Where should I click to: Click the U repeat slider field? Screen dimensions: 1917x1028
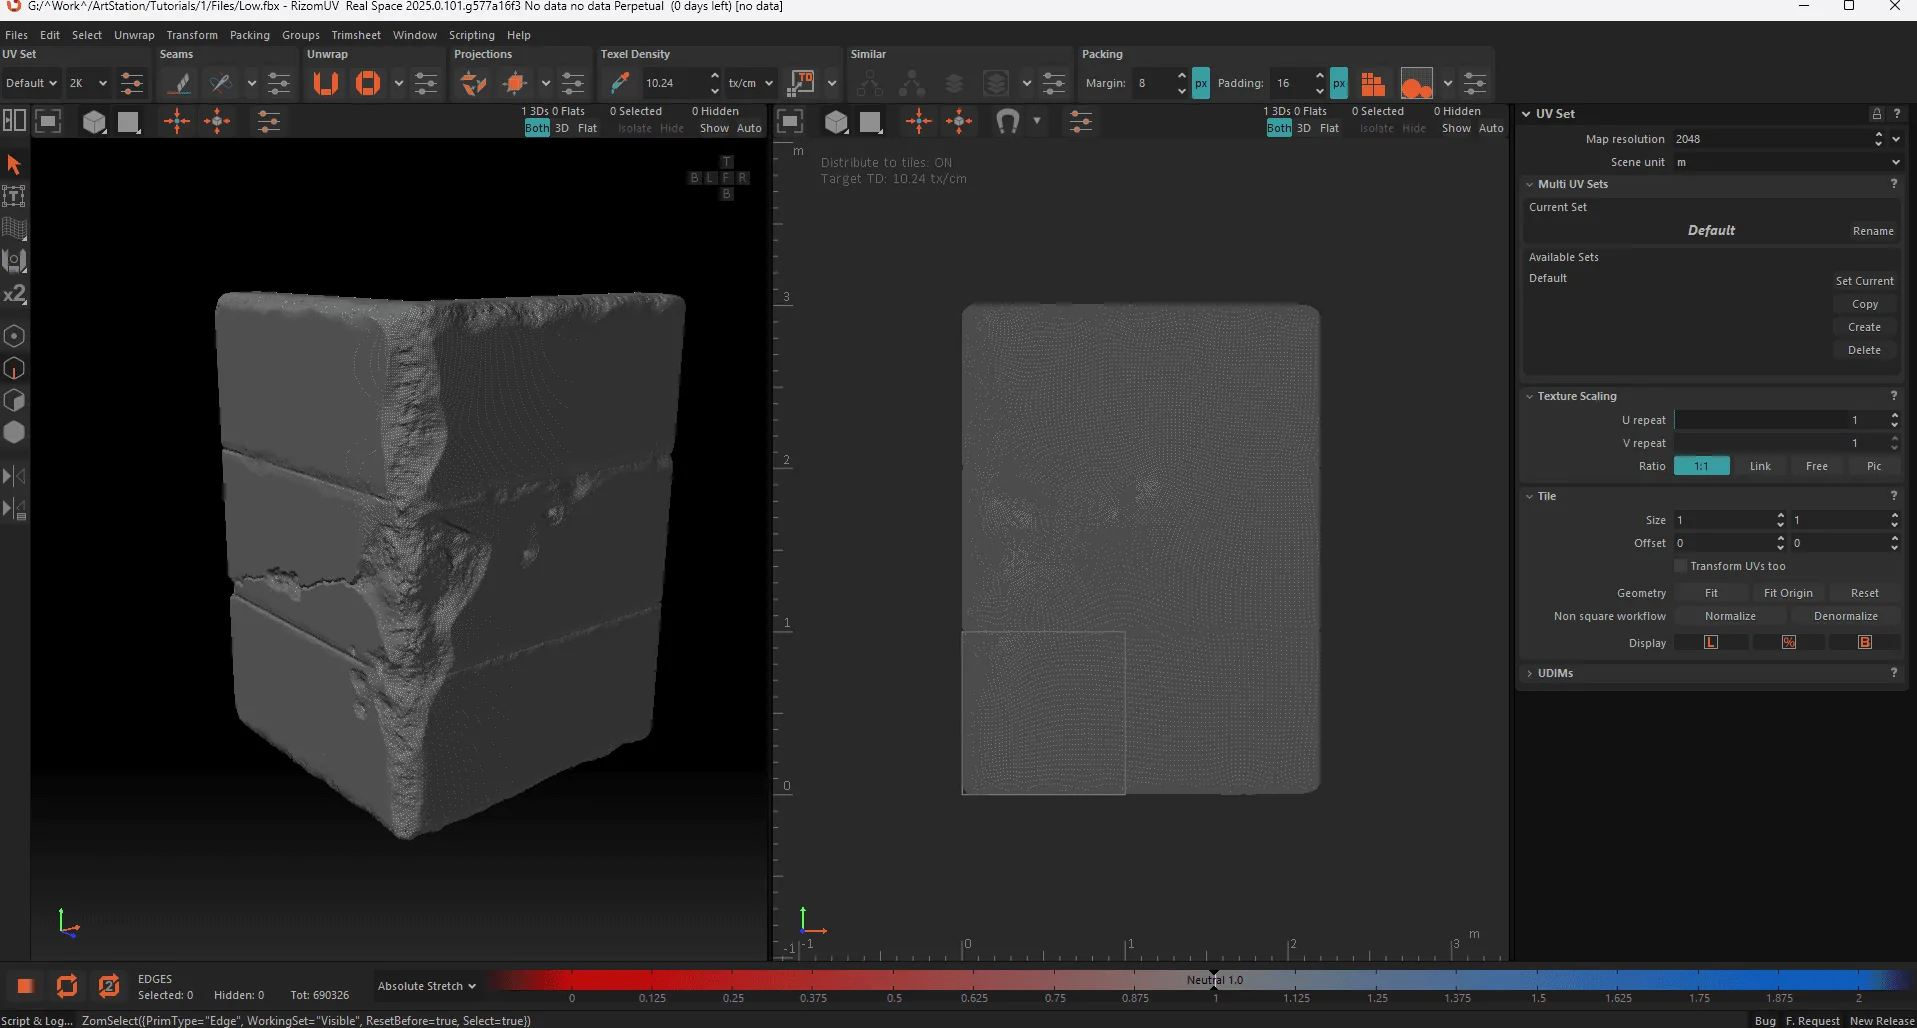tap(1780, 420)
